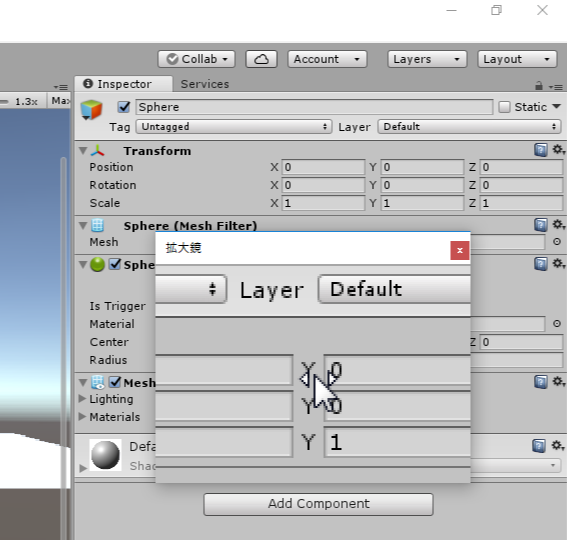Open the Account dropdown

[327, 59]
